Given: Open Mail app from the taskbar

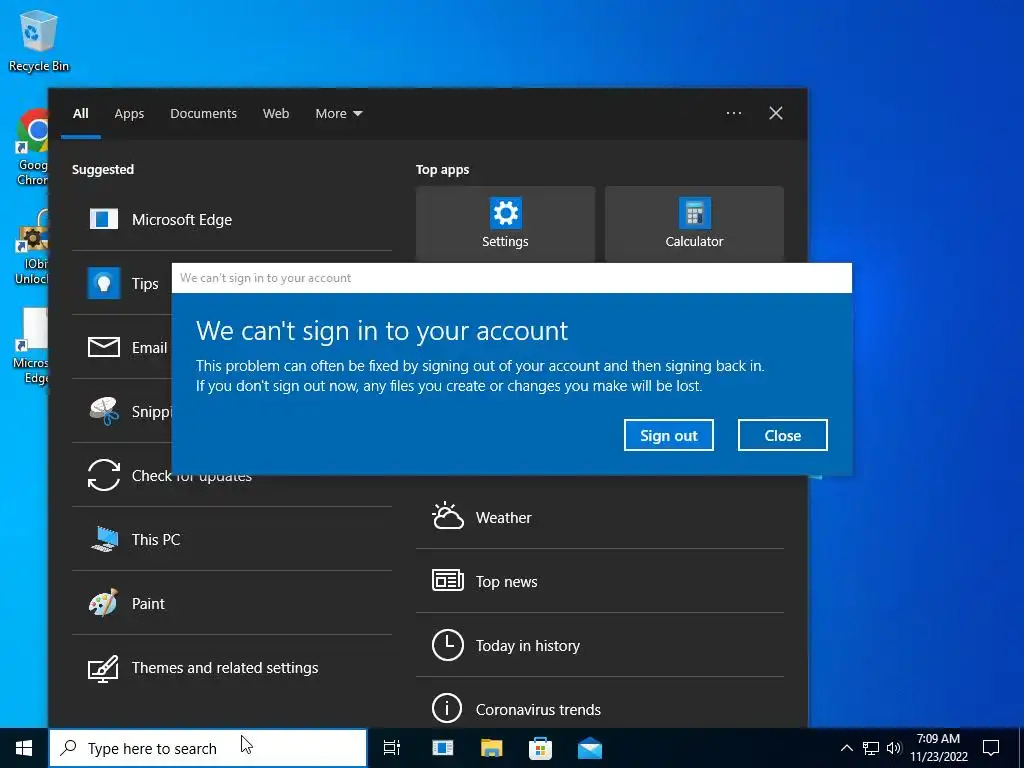Looking at the screenshot, I should tap(590, 748).
